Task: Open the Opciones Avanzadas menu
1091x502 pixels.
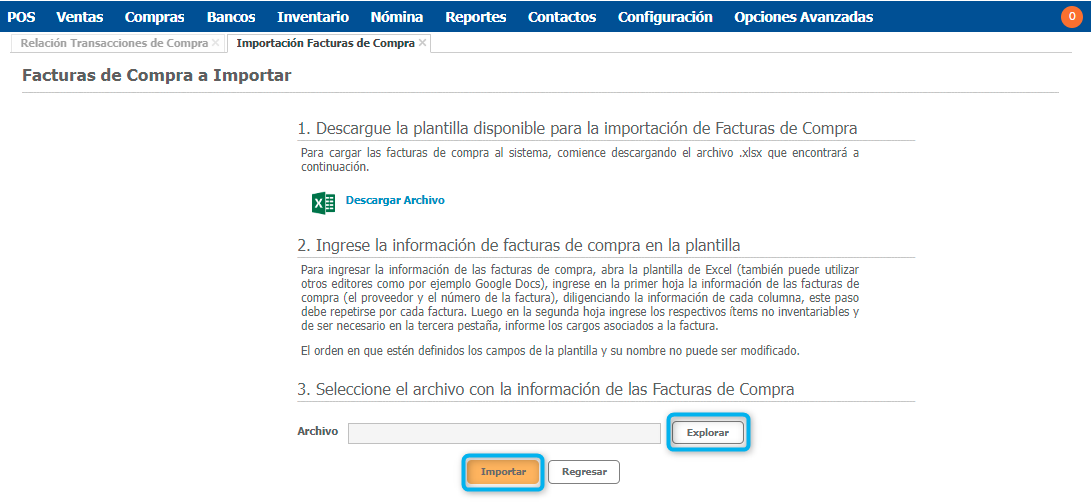Action: pos(803,17)
